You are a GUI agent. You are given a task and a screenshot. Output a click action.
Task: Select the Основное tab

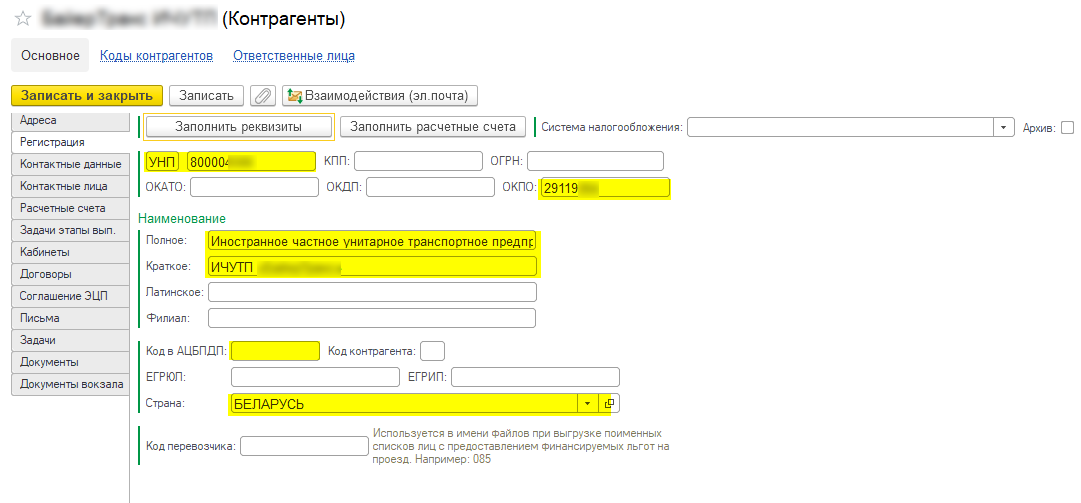(x=50, y=56)
